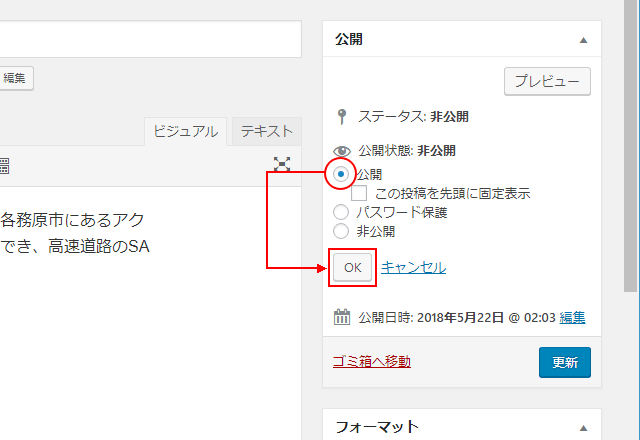
Task: Click inside the post title field
Action: coord(151,39)
